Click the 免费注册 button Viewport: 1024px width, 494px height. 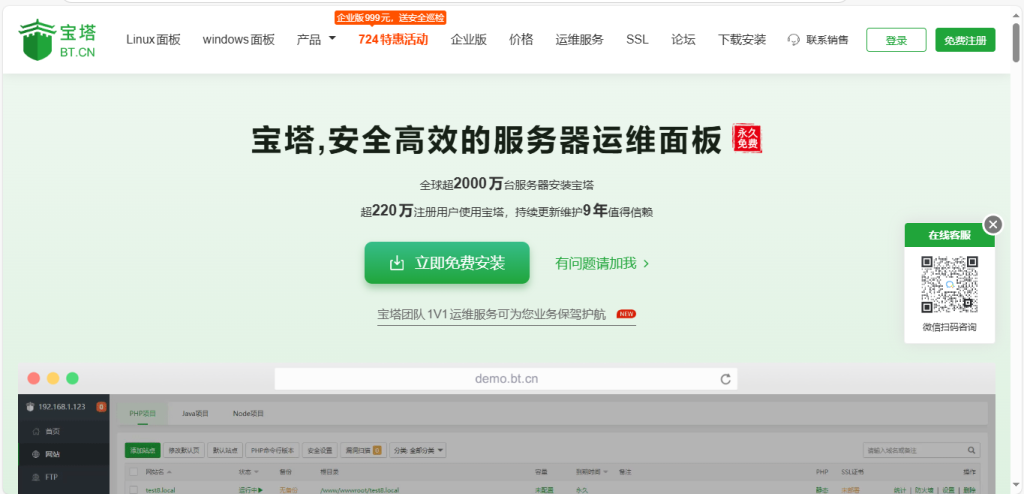(x=965, y=40)
